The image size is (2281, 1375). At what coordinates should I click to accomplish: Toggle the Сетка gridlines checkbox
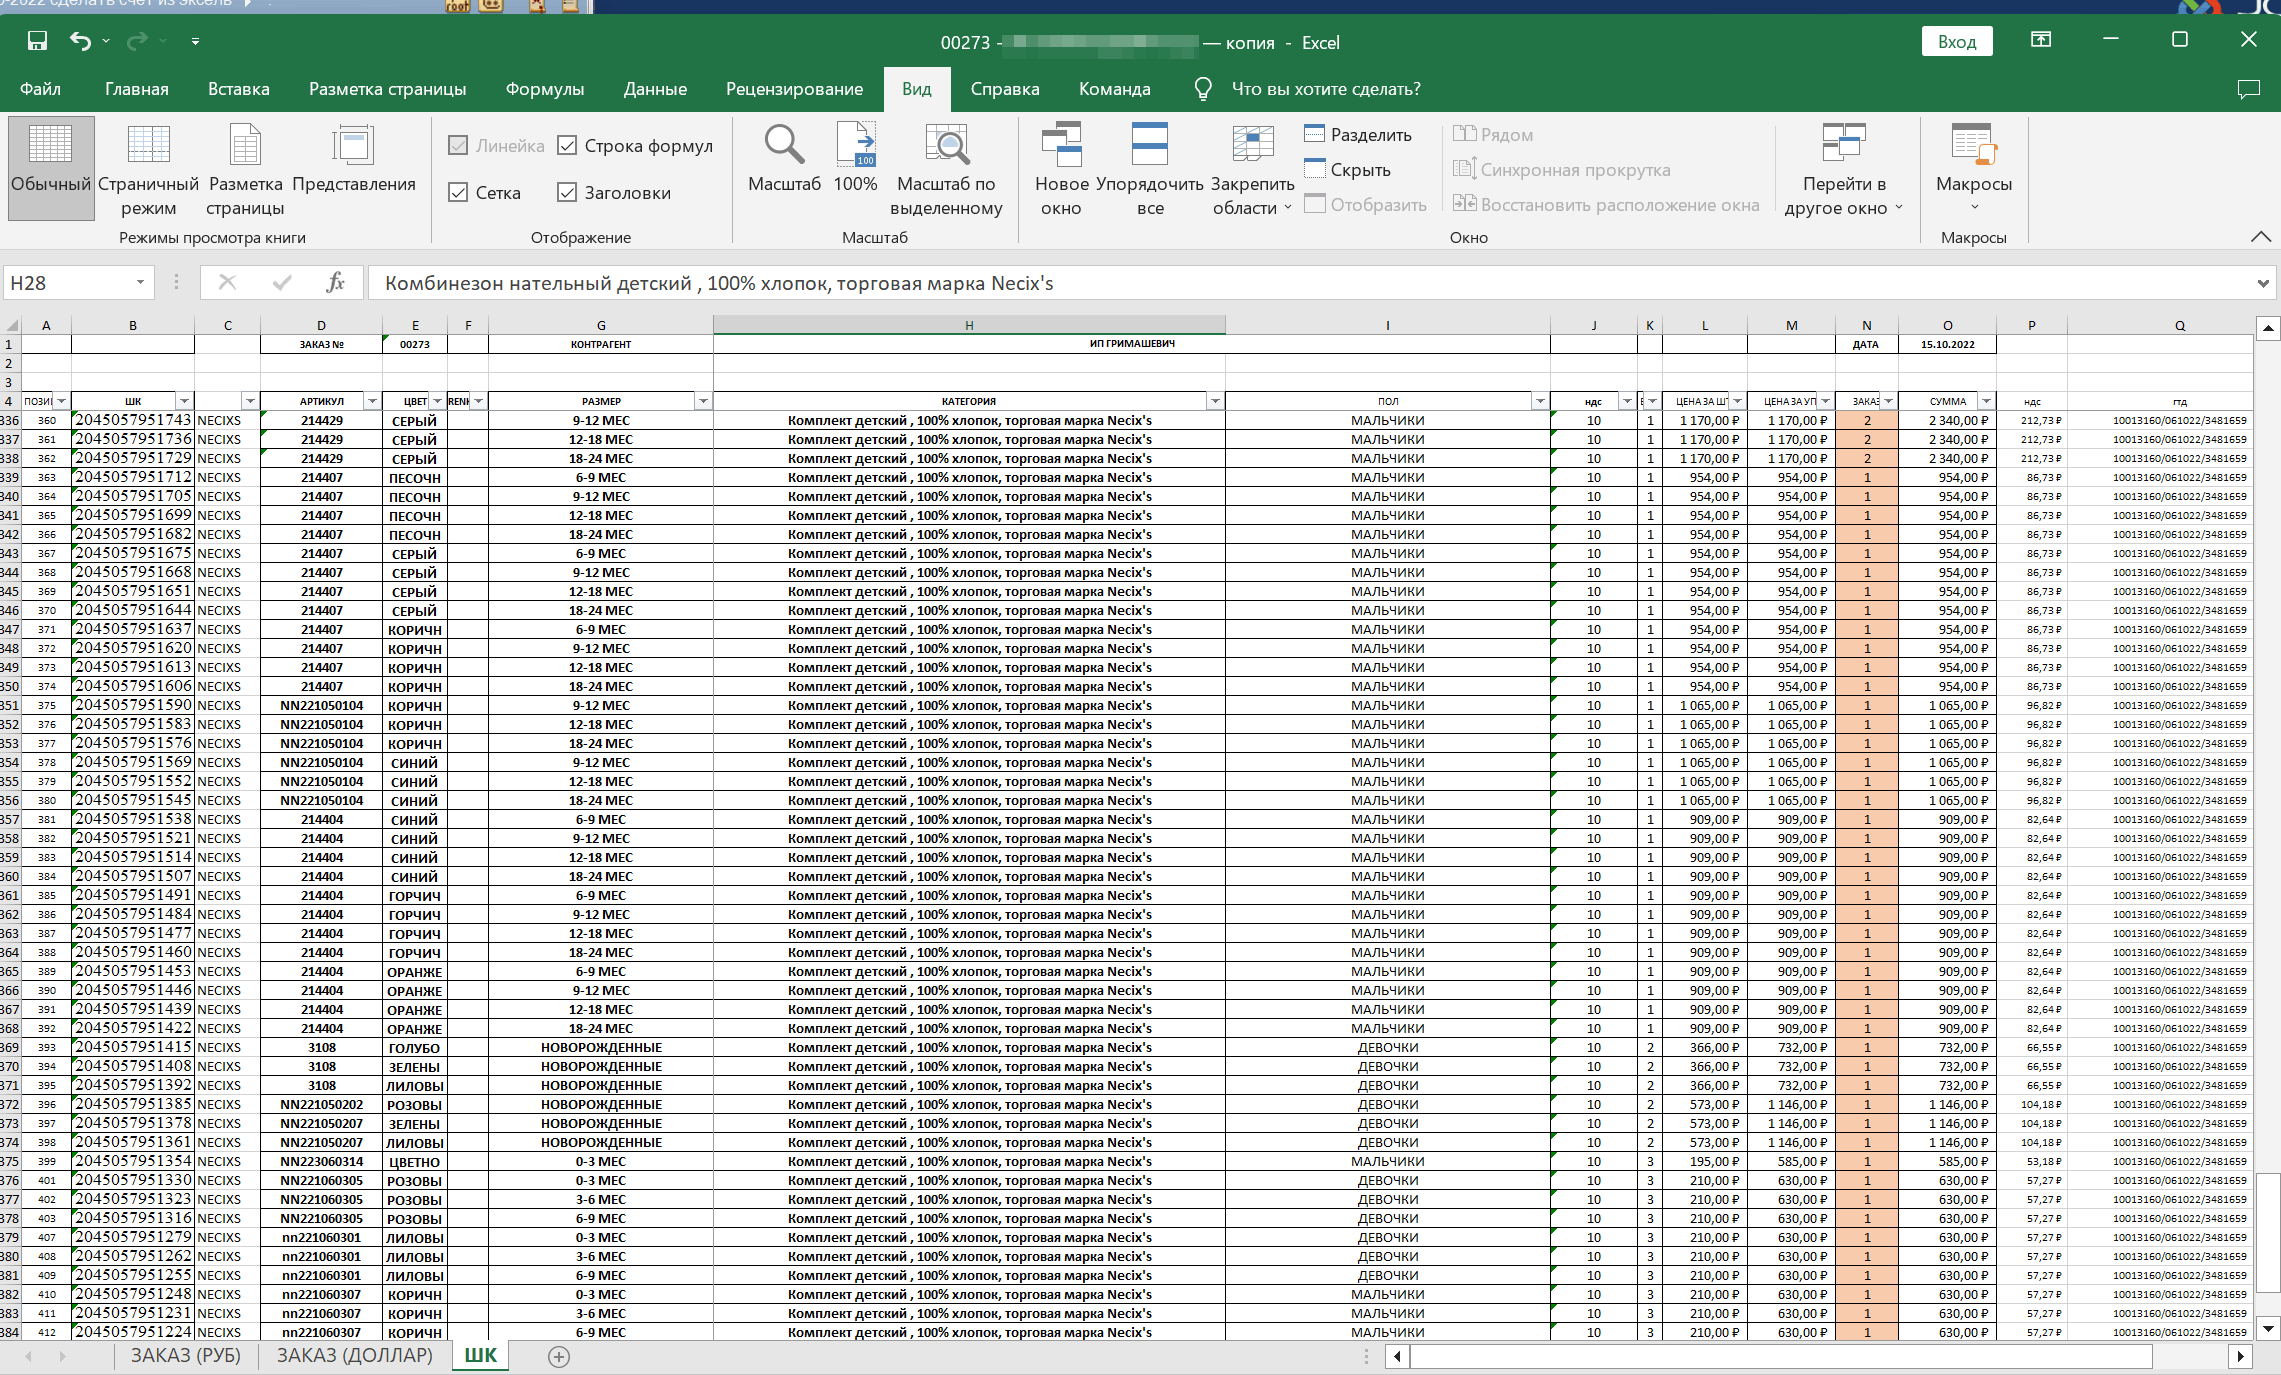459,193
